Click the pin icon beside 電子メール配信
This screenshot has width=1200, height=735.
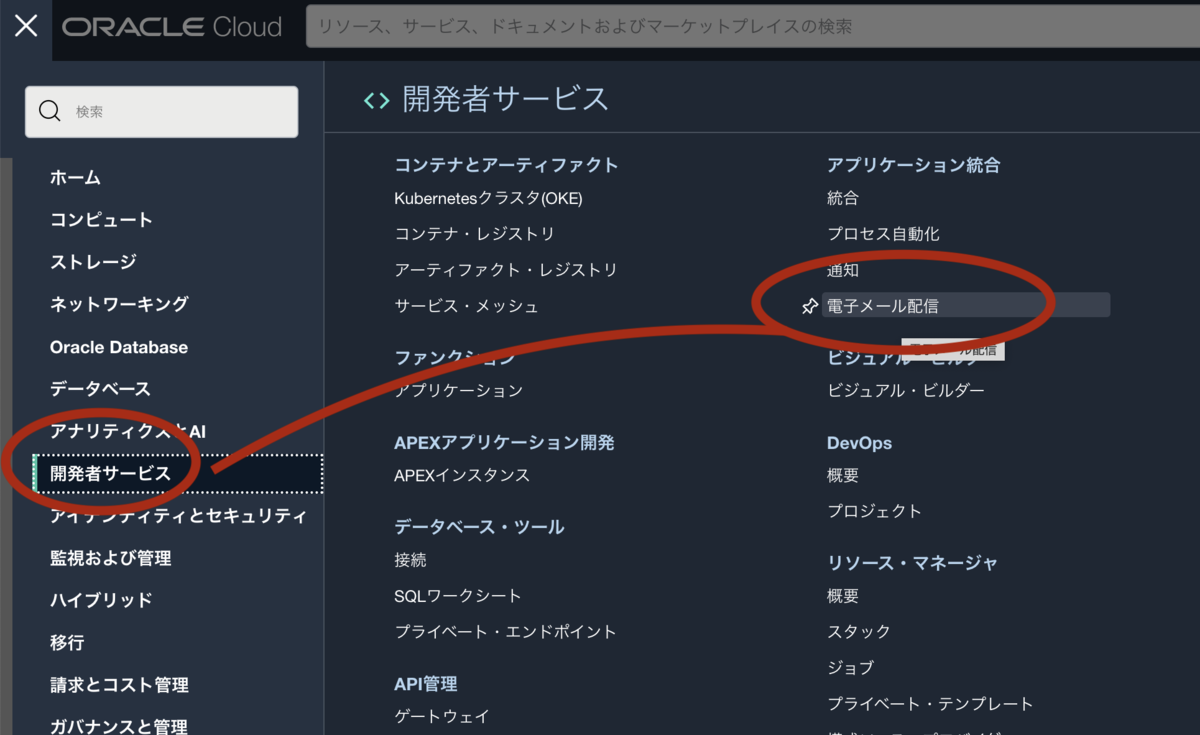(x=810, y=306)
